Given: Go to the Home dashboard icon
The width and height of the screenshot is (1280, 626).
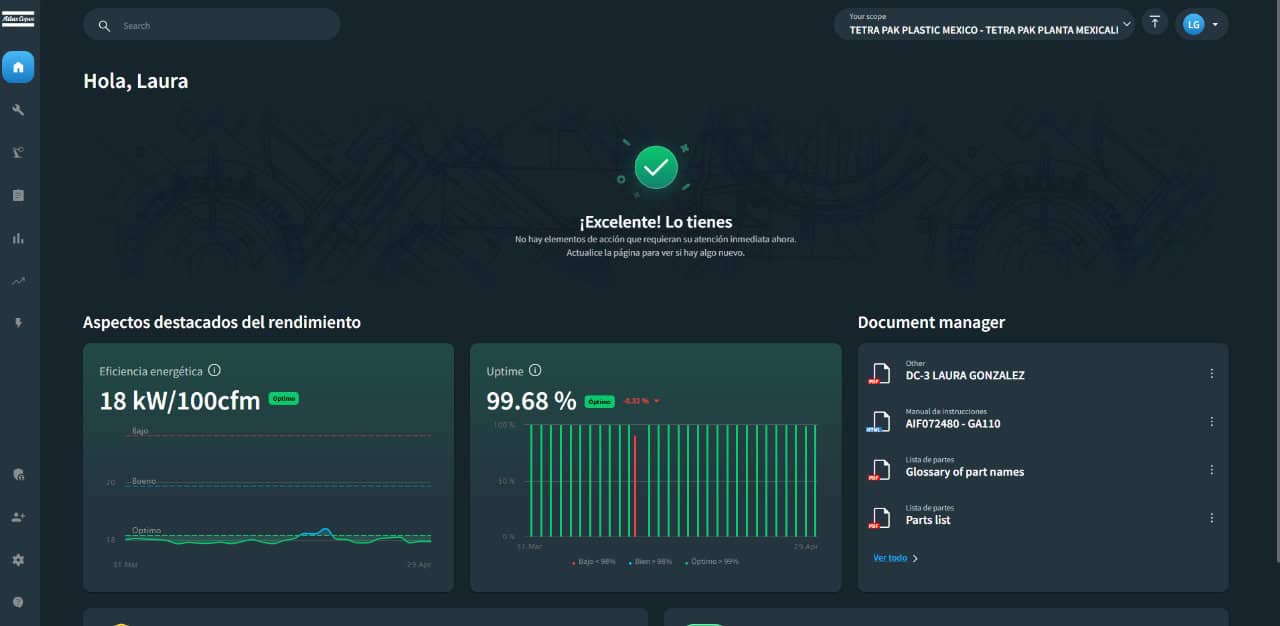Looking at the screenshot, I should [18, 67].
